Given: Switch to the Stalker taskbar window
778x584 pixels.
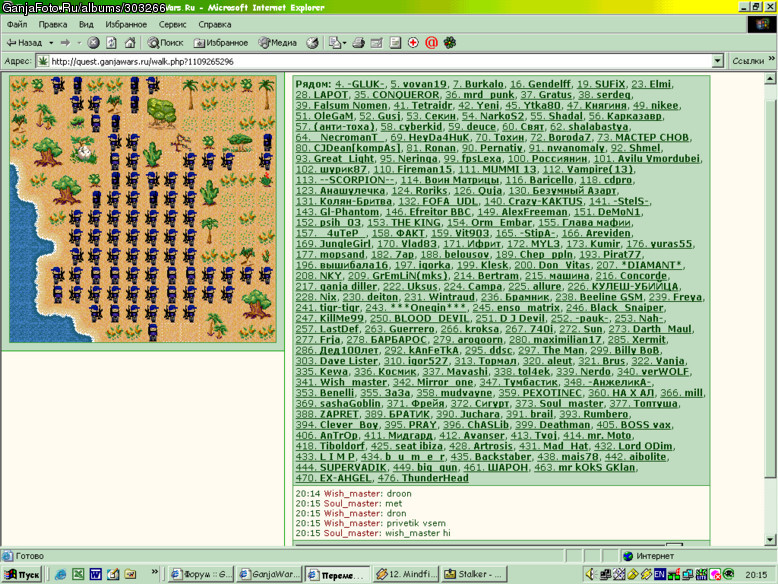Looking at the screenshot, I should (x=473, y=575).
